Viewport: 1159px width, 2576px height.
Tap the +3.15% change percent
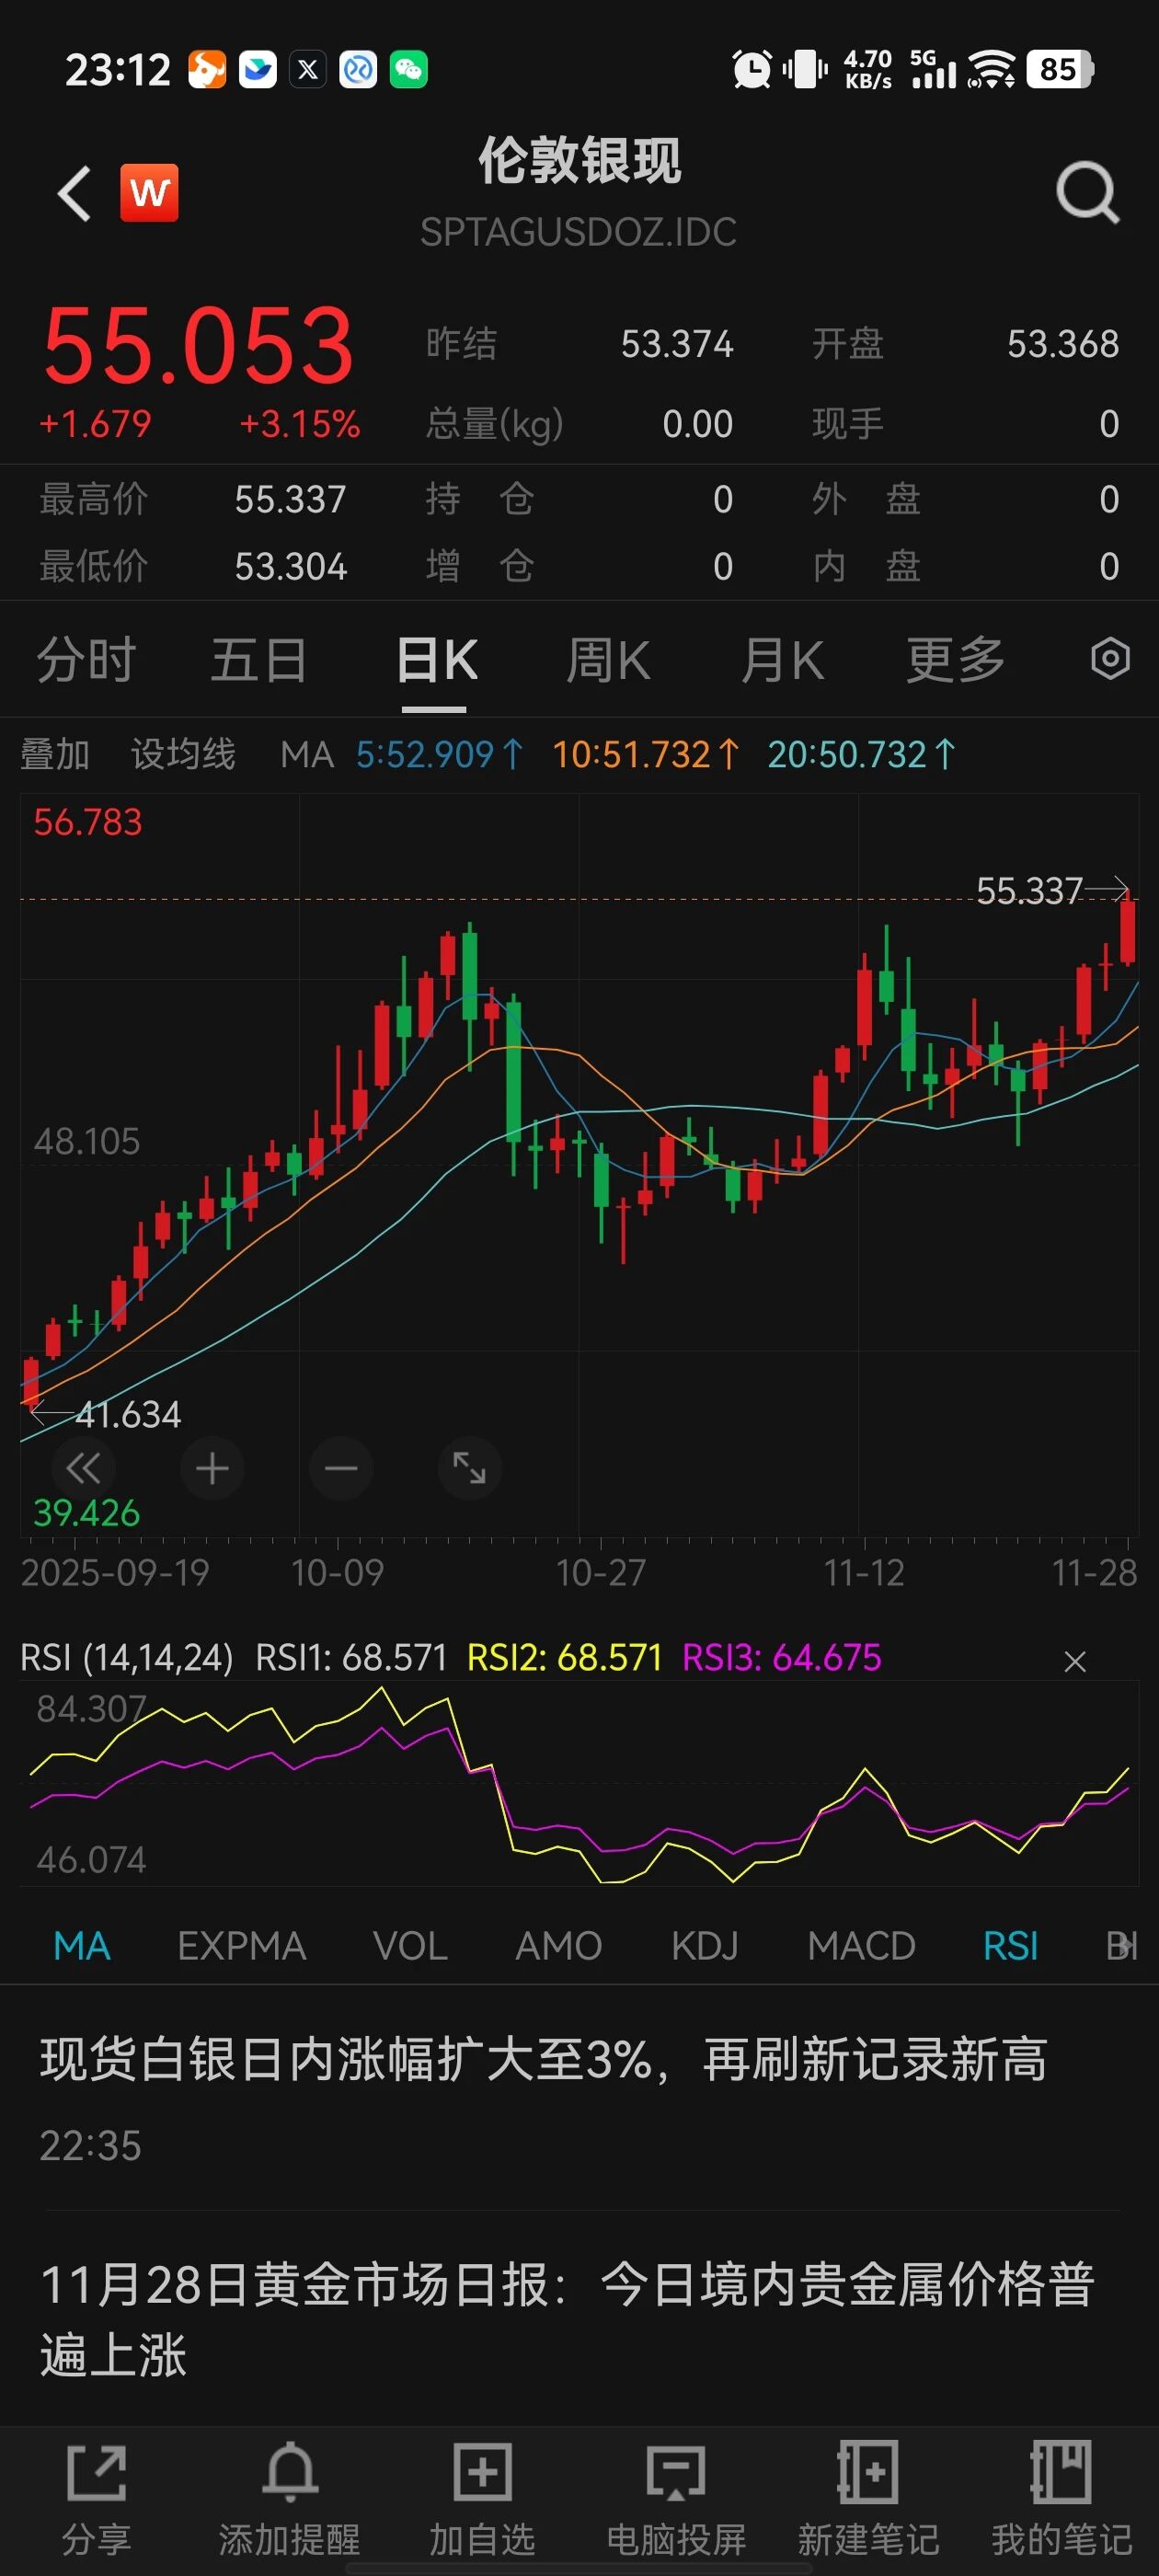pos(299,424)
